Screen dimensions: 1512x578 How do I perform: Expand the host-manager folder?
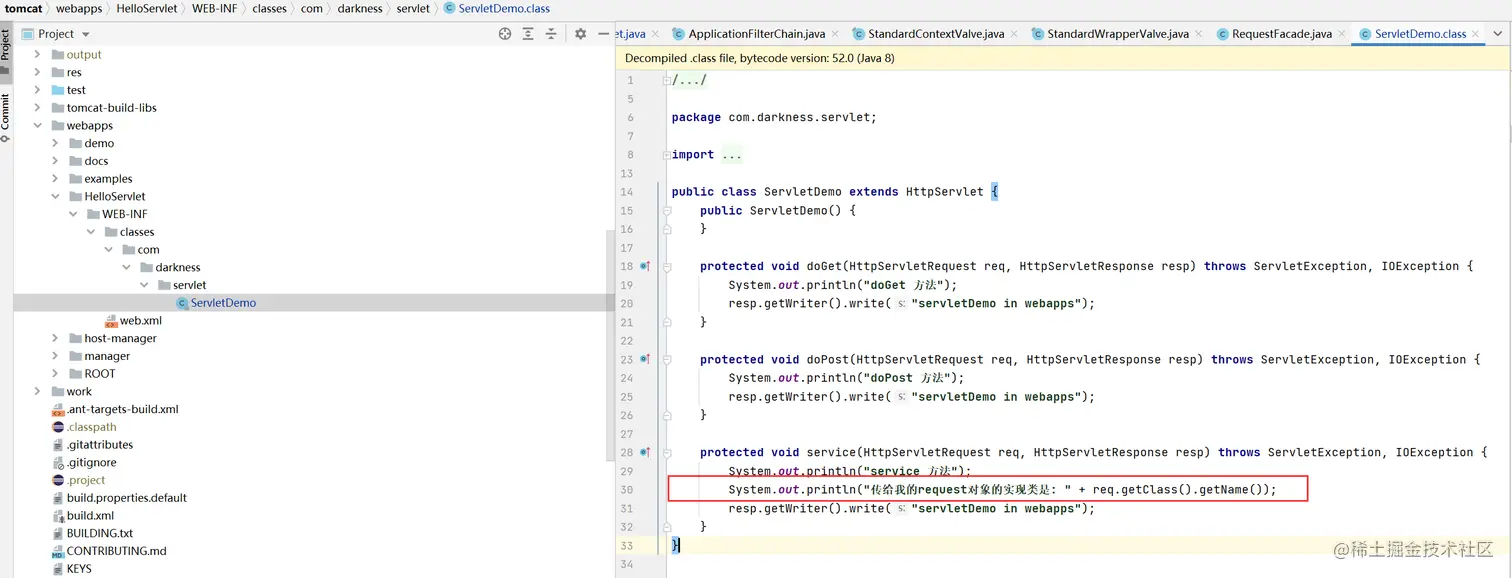56,338
